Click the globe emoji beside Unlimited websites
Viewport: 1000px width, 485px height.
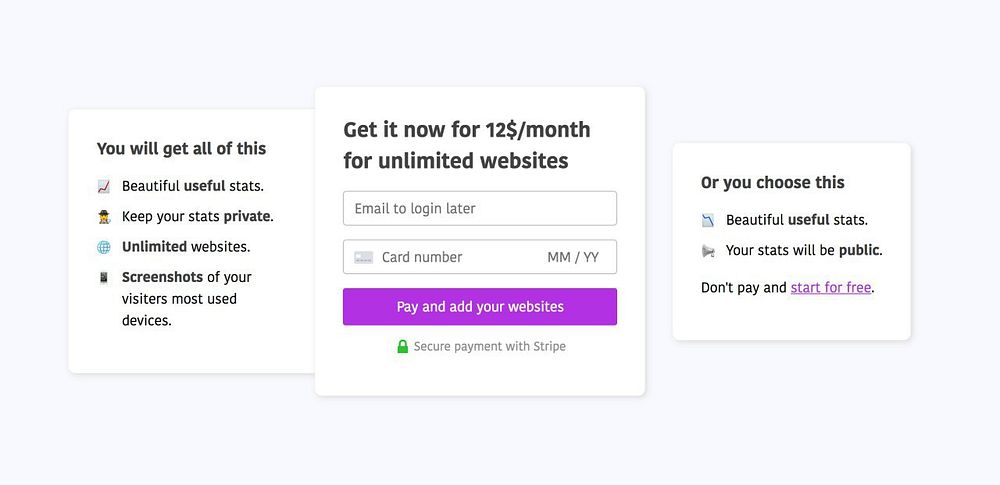pos(103,247)
